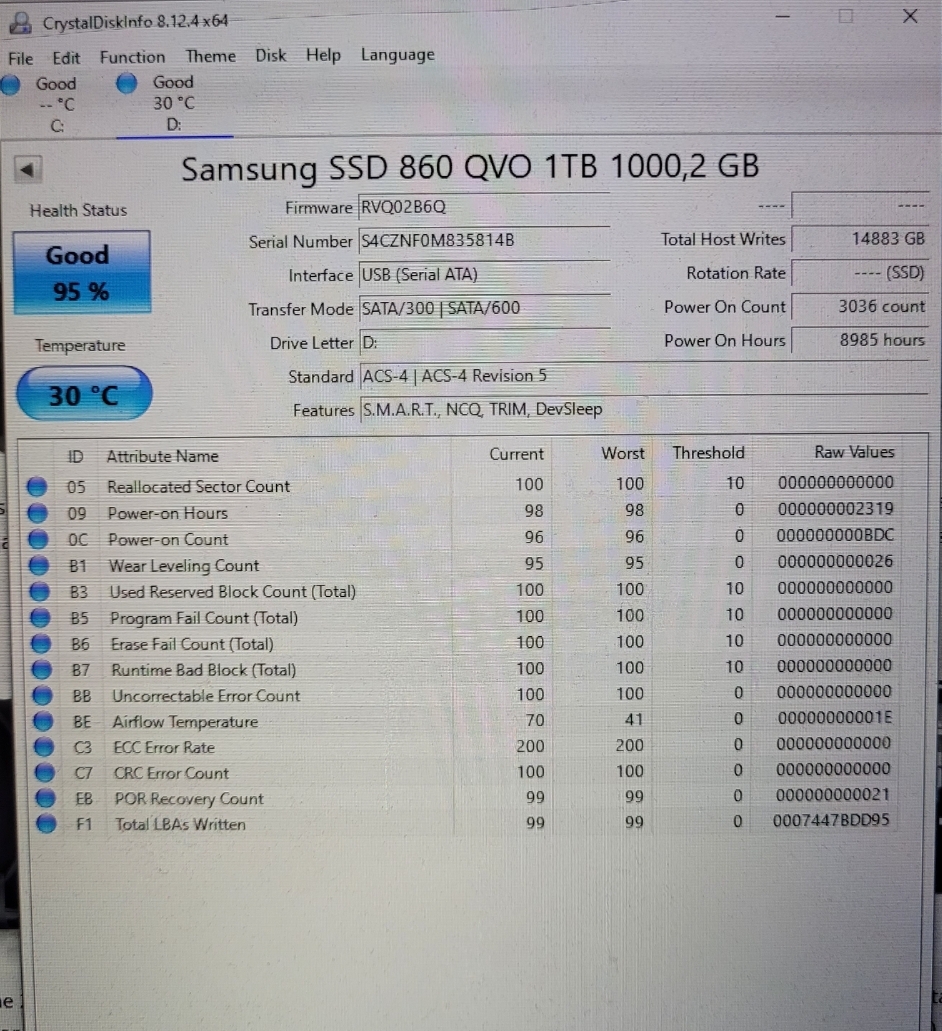Viewport: 942px width, 1031px height.
Task: Open the Language menu
Action: click(397, 55)
